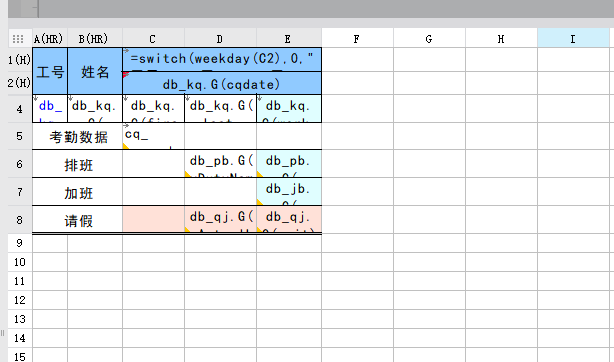Select column header A(HR)
Image resolution: width=614 pixels, height=362 pixels.
tap(50, 39)
